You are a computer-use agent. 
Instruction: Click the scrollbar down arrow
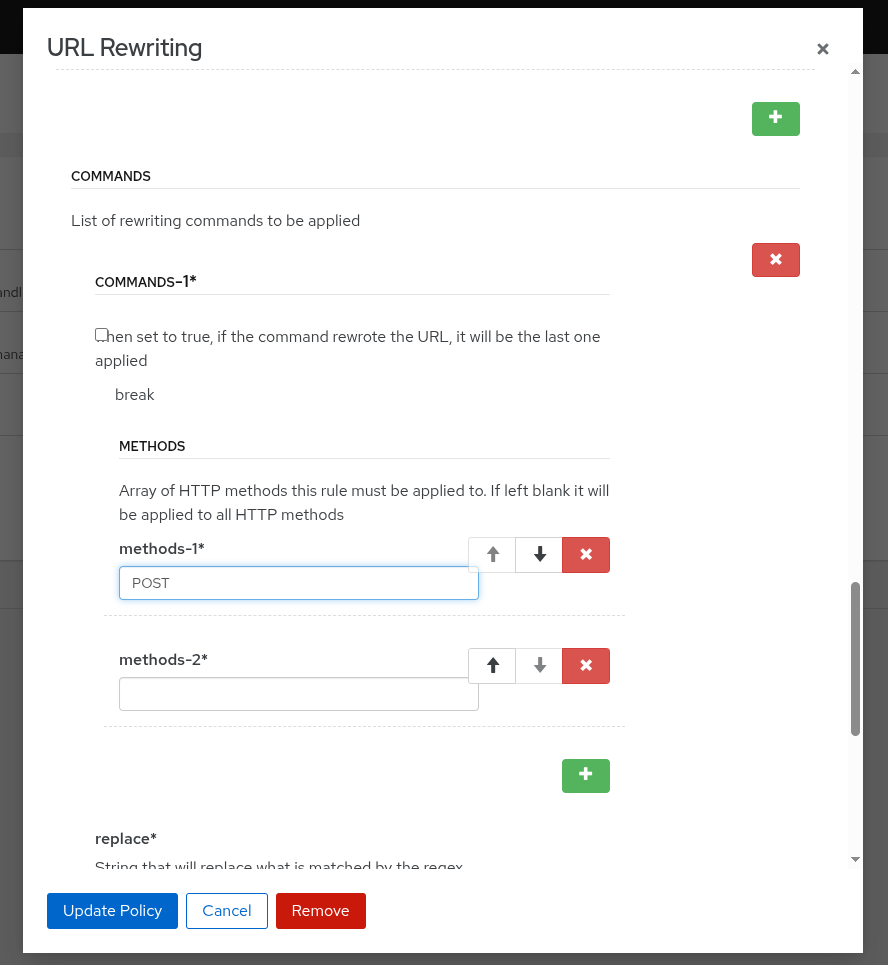pos(855,859)
